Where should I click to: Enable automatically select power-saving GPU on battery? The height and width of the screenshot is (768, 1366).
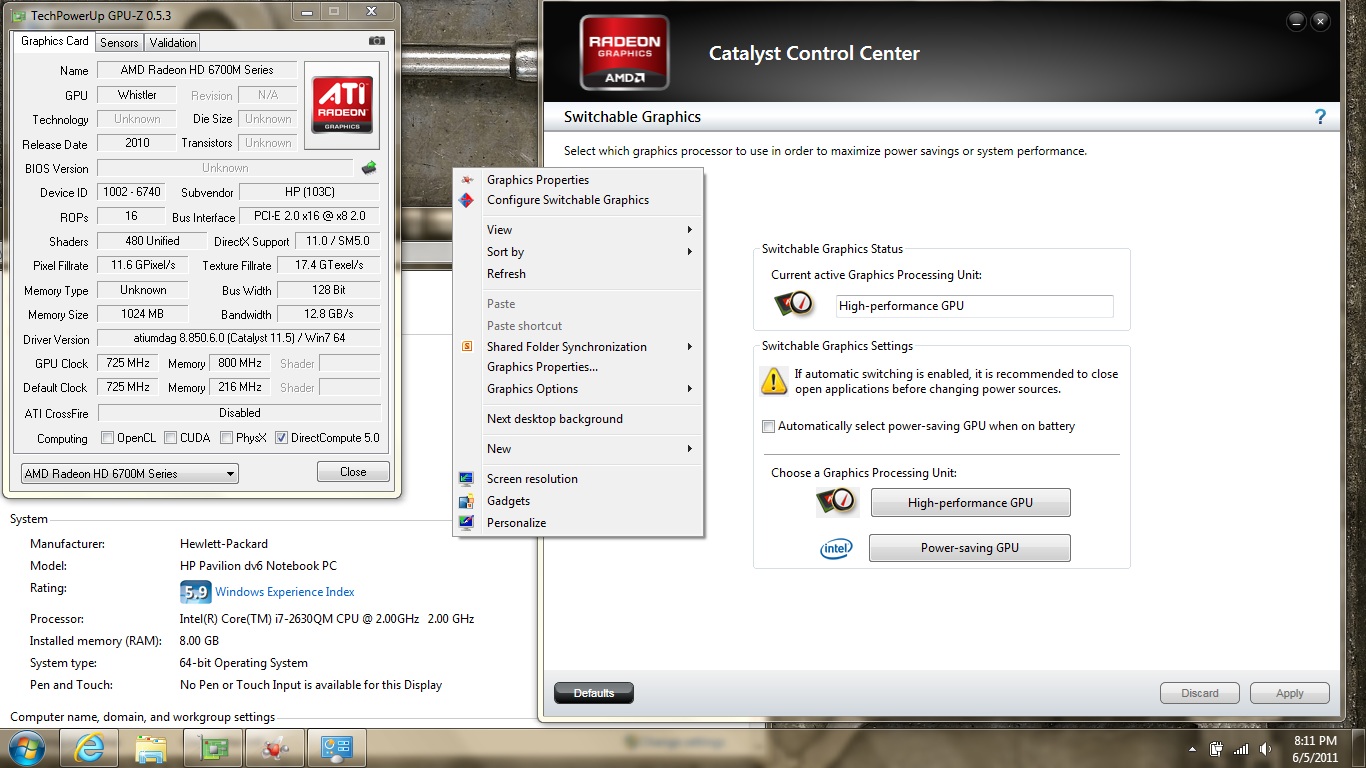(x=768, y=426)
